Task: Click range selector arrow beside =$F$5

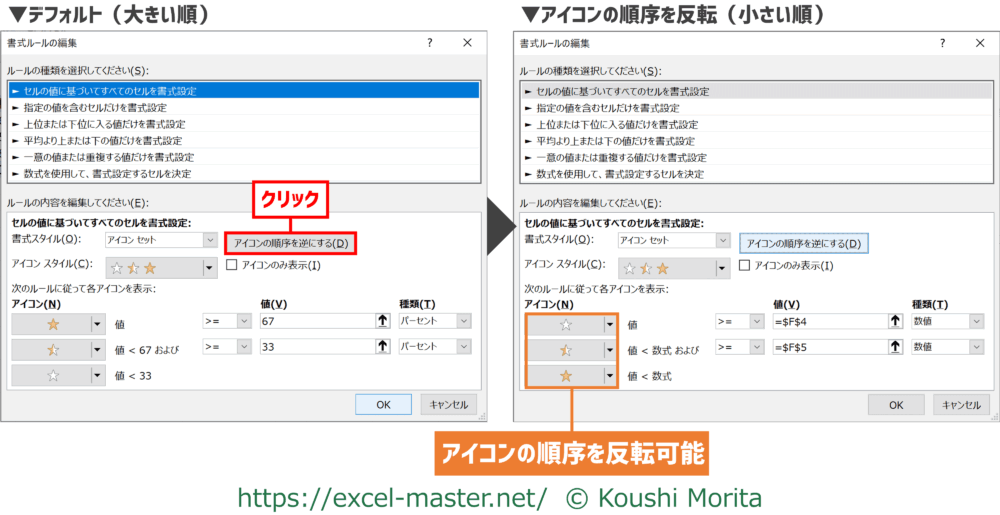Action: pyautogui.click(x=895, y=347)
